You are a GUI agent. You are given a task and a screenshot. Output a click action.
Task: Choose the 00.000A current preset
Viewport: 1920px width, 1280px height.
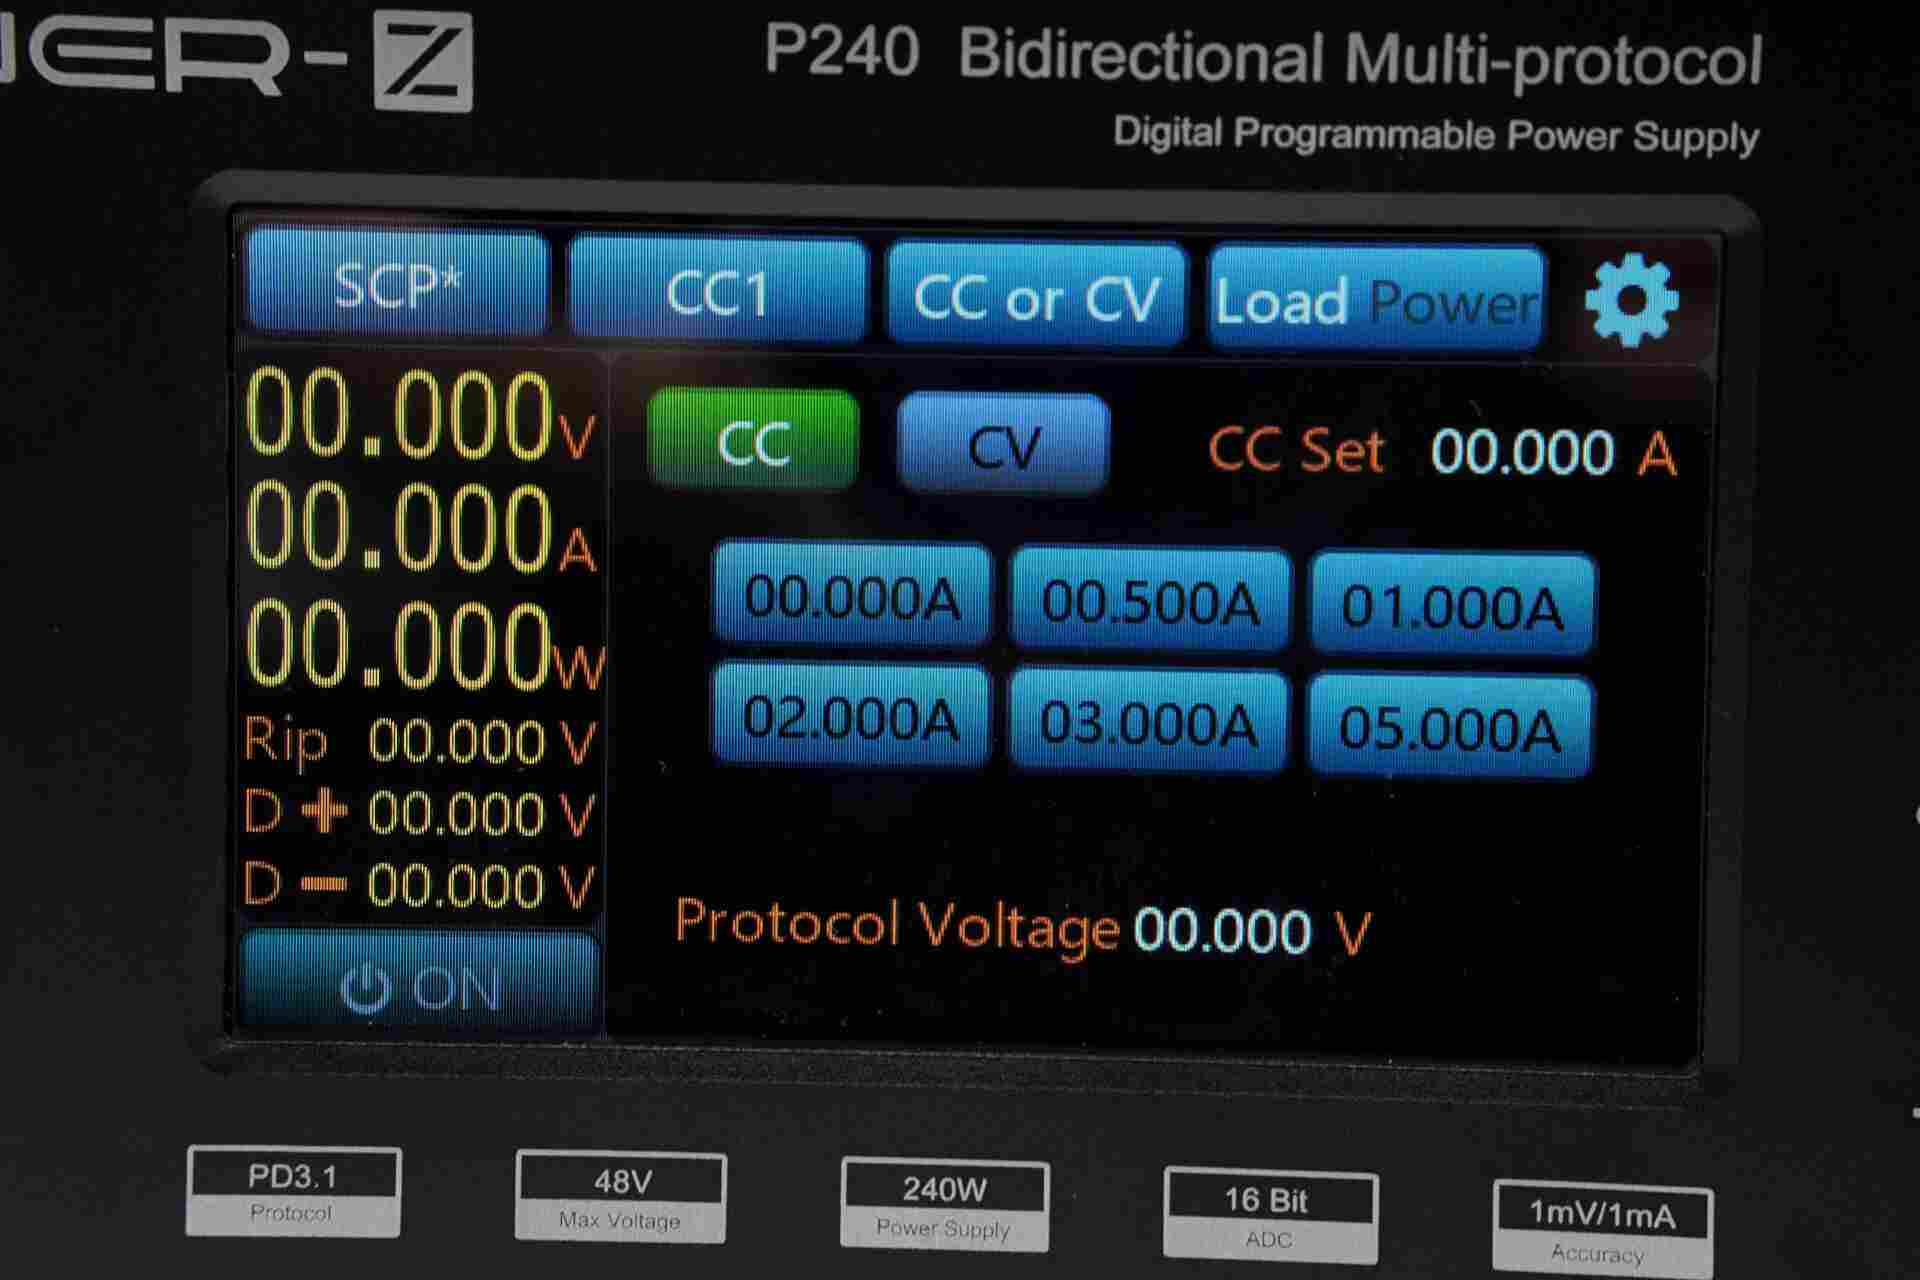(x=851, y=598)
